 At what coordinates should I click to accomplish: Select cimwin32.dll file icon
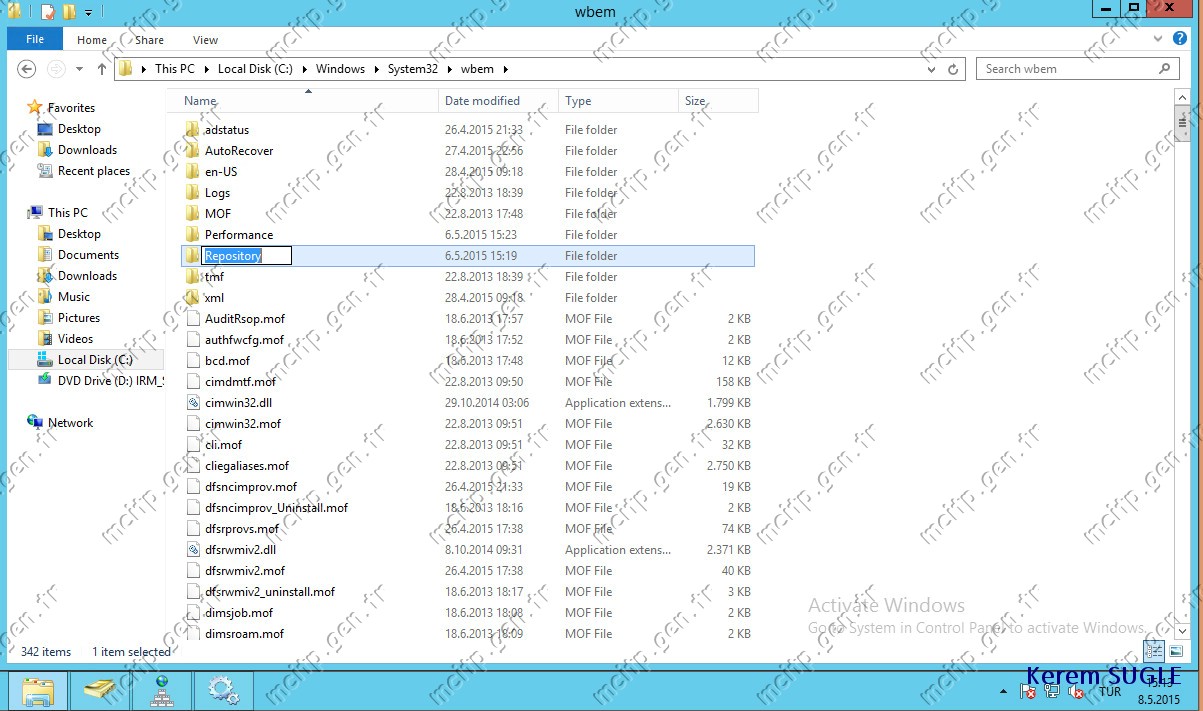pos(193,403)
